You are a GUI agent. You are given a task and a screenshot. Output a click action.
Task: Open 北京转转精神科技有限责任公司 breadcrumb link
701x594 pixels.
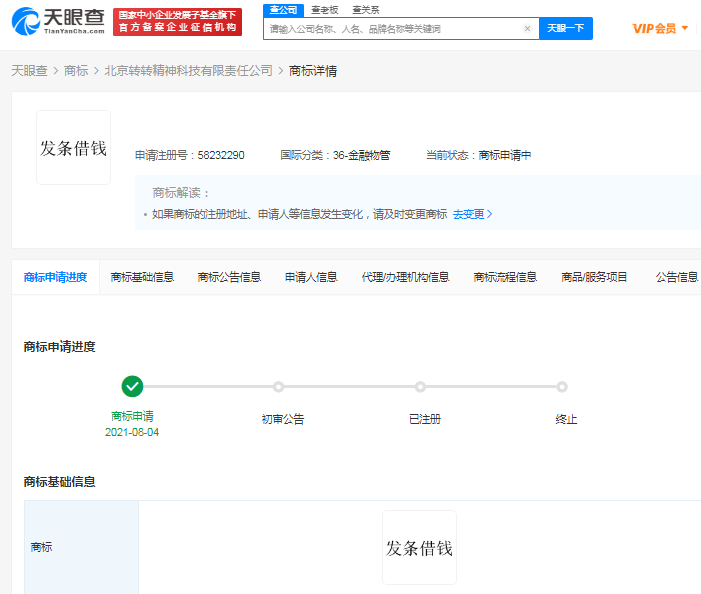188,71
